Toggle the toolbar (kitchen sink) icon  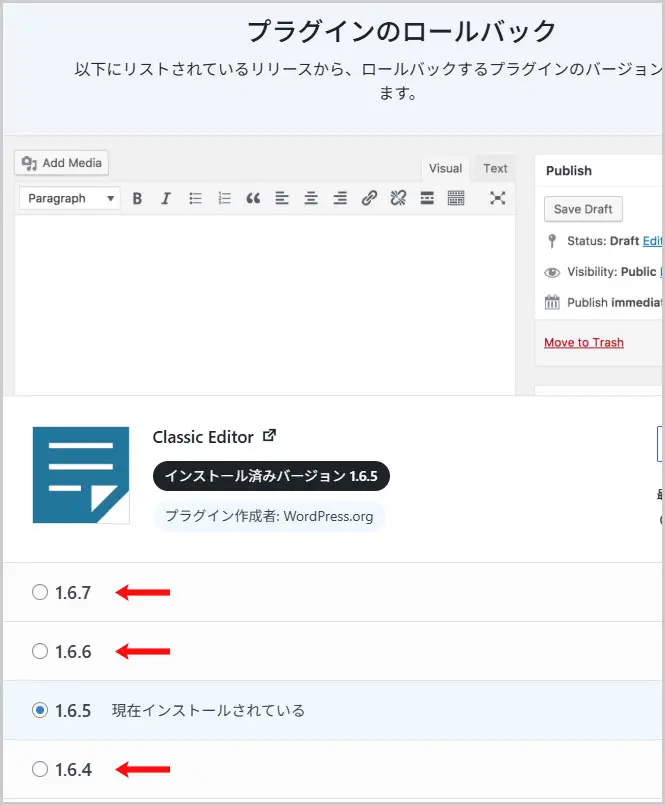(x=456, y=198)
